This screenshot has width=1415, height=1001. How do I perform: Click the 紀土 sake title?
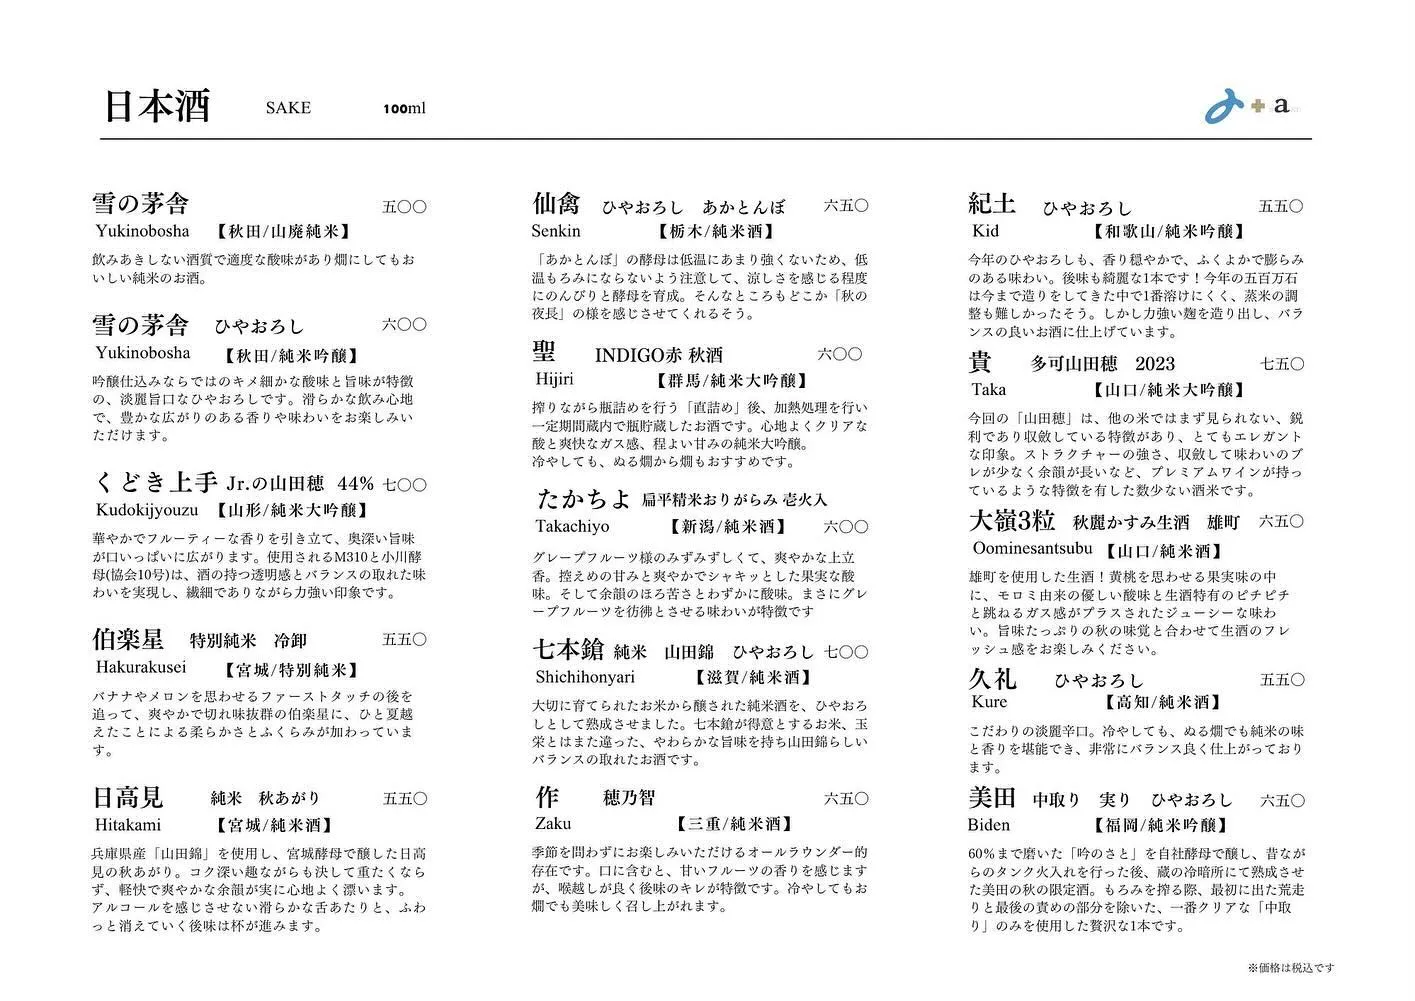coord(992,204)
